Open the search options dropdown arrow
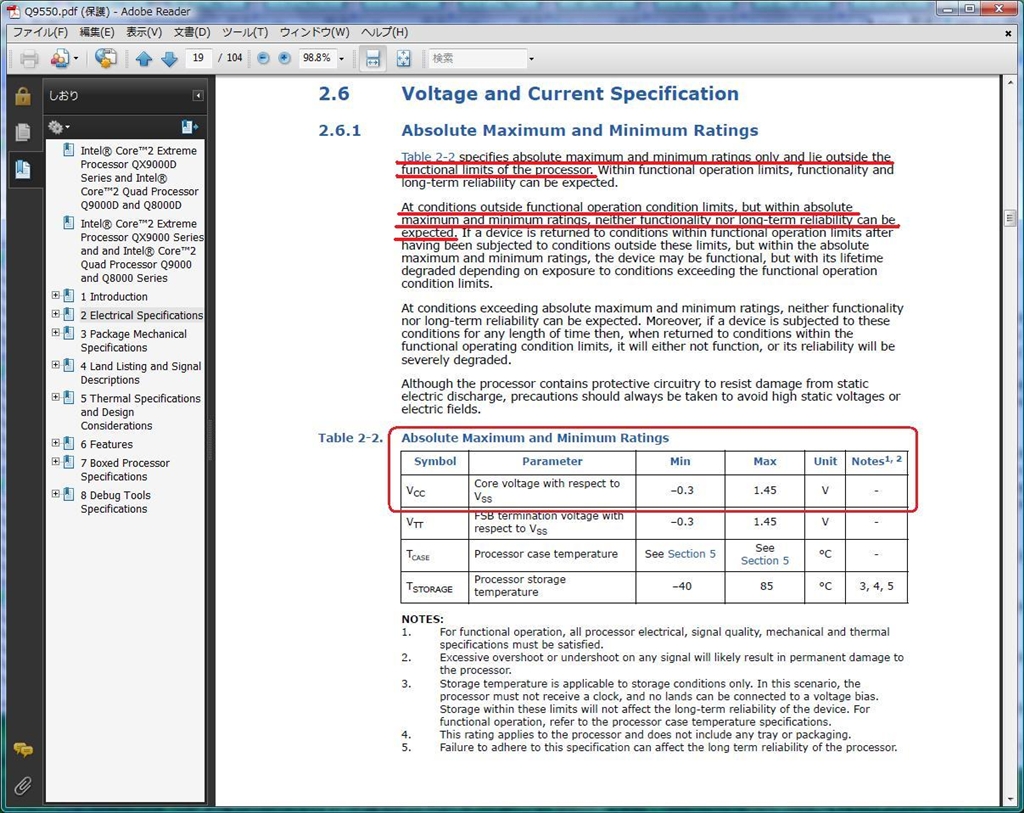The image size is (1024, 813). click(531, 59)
